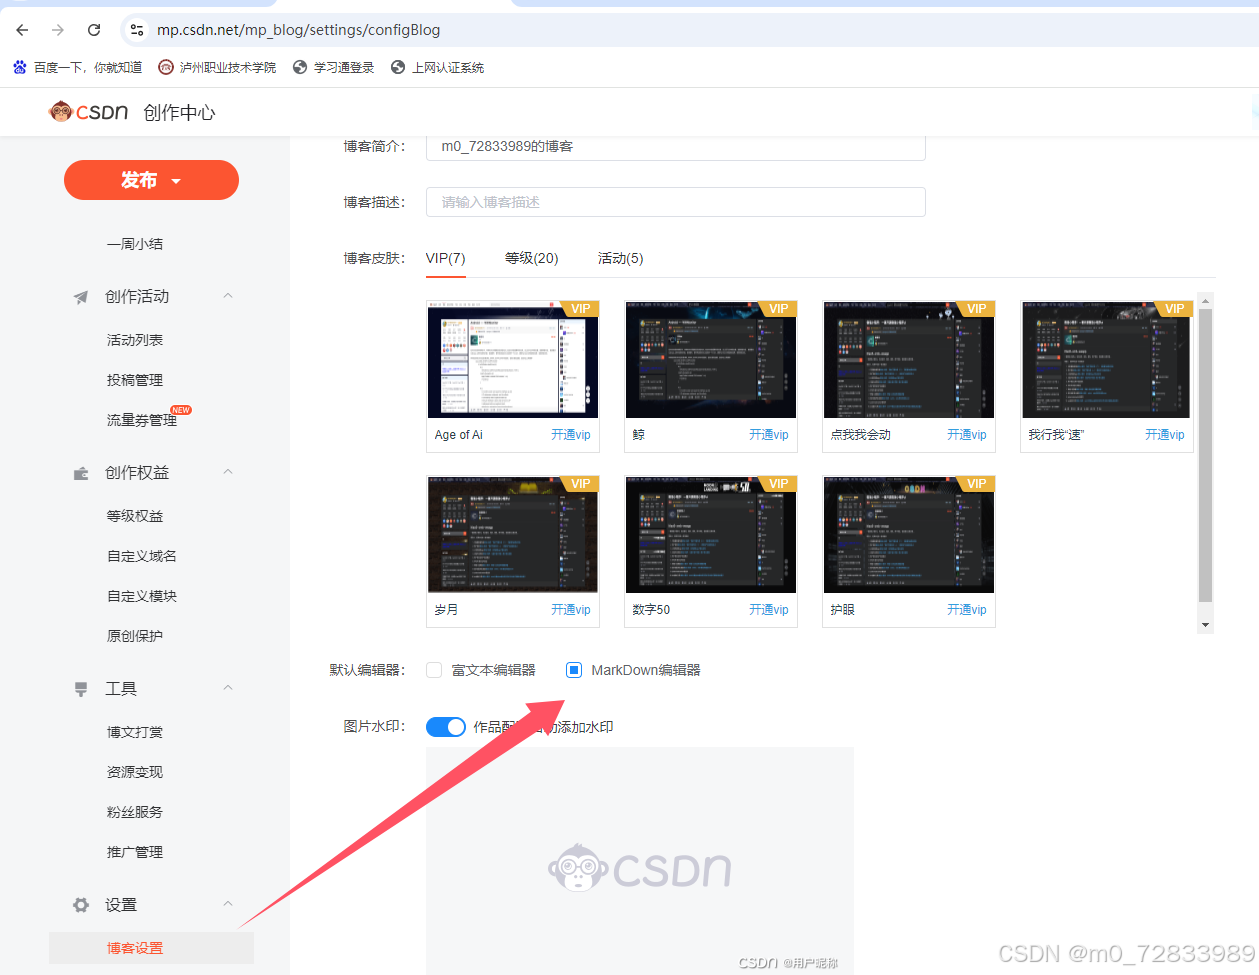The width and height of the screenshot is (1259, 975).
Task: Click the 博客描述 input field
Action: [676, 202]
